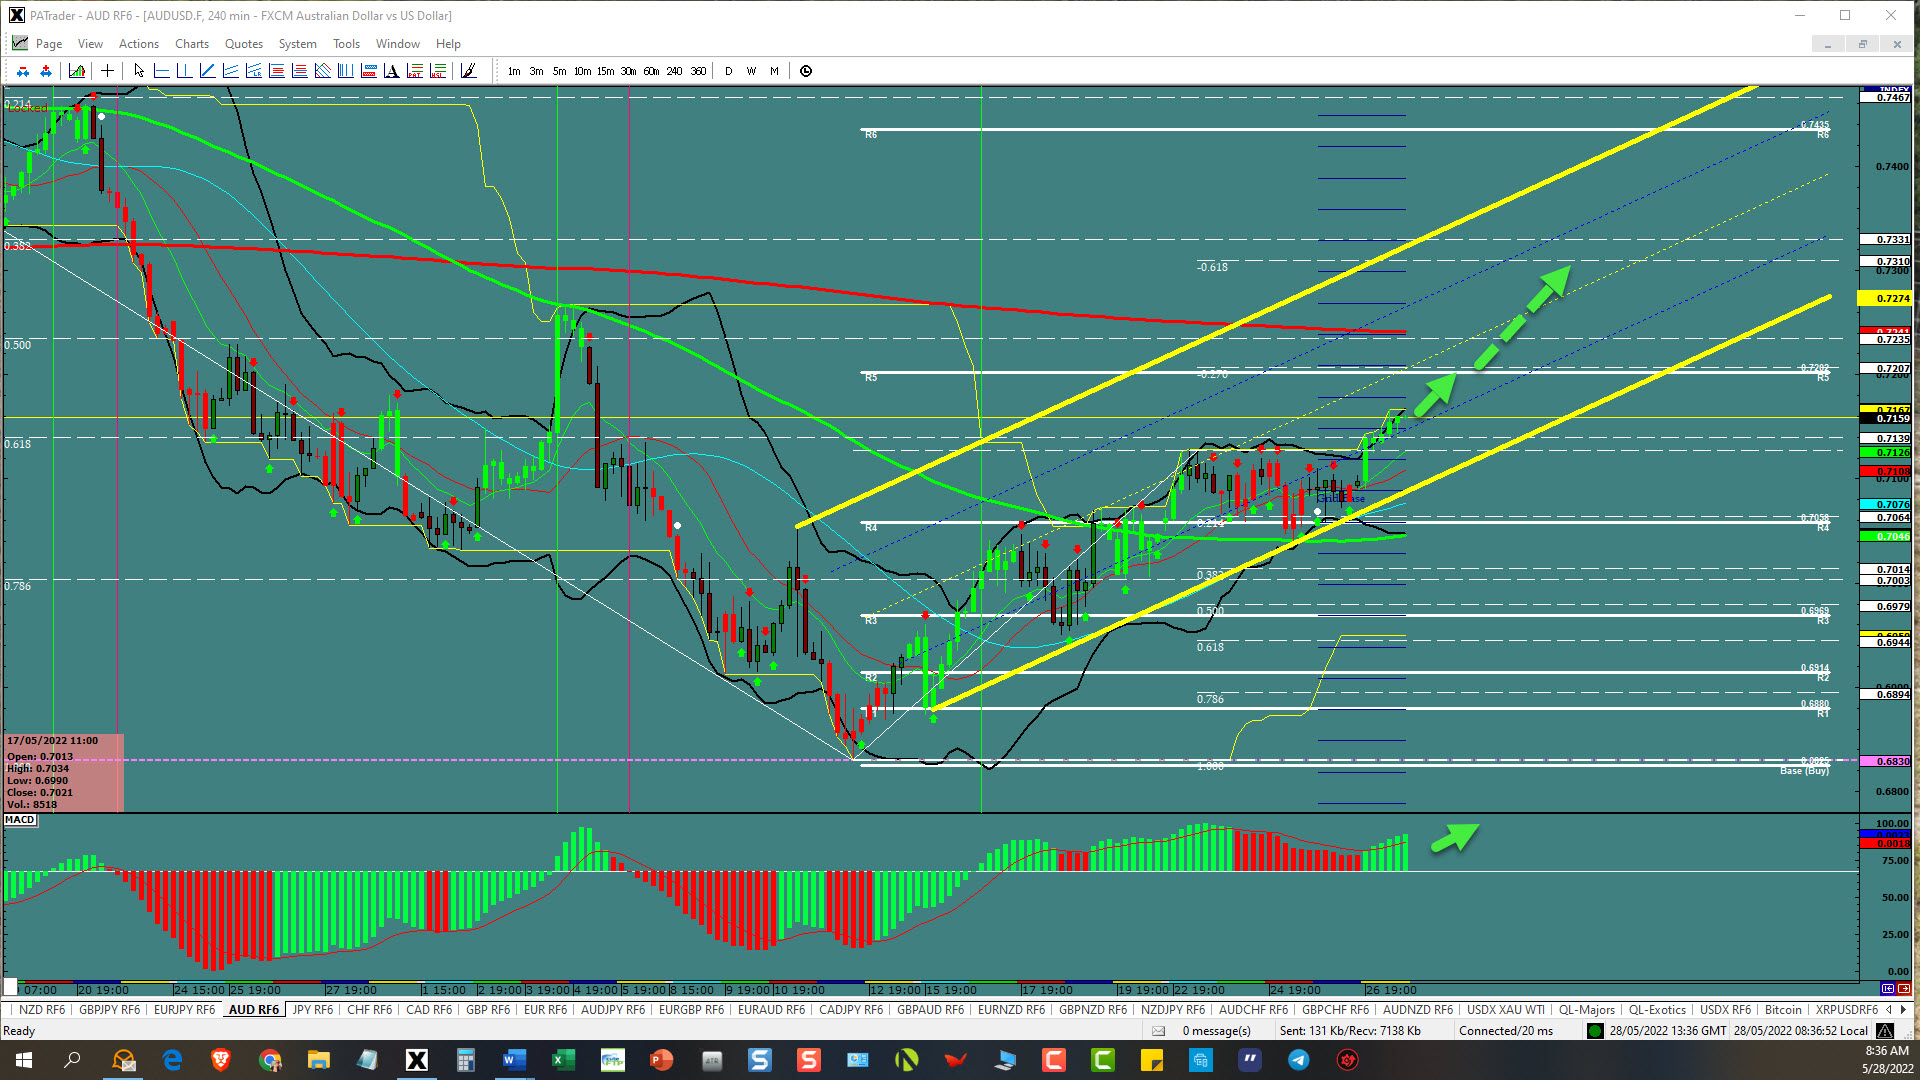Open the Charts menu
1920x1080 pixels.
click(x=192, y=44)
